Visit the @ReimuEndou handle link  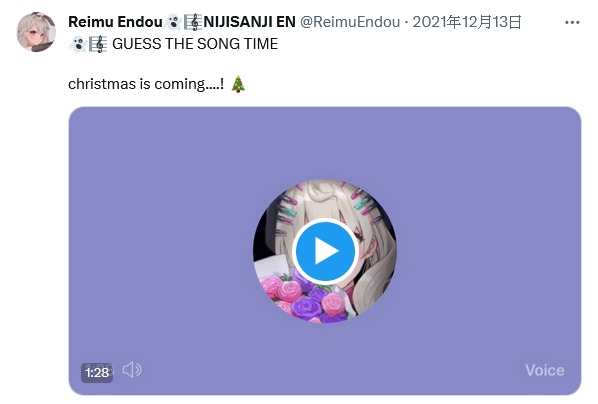coord(350,22)
